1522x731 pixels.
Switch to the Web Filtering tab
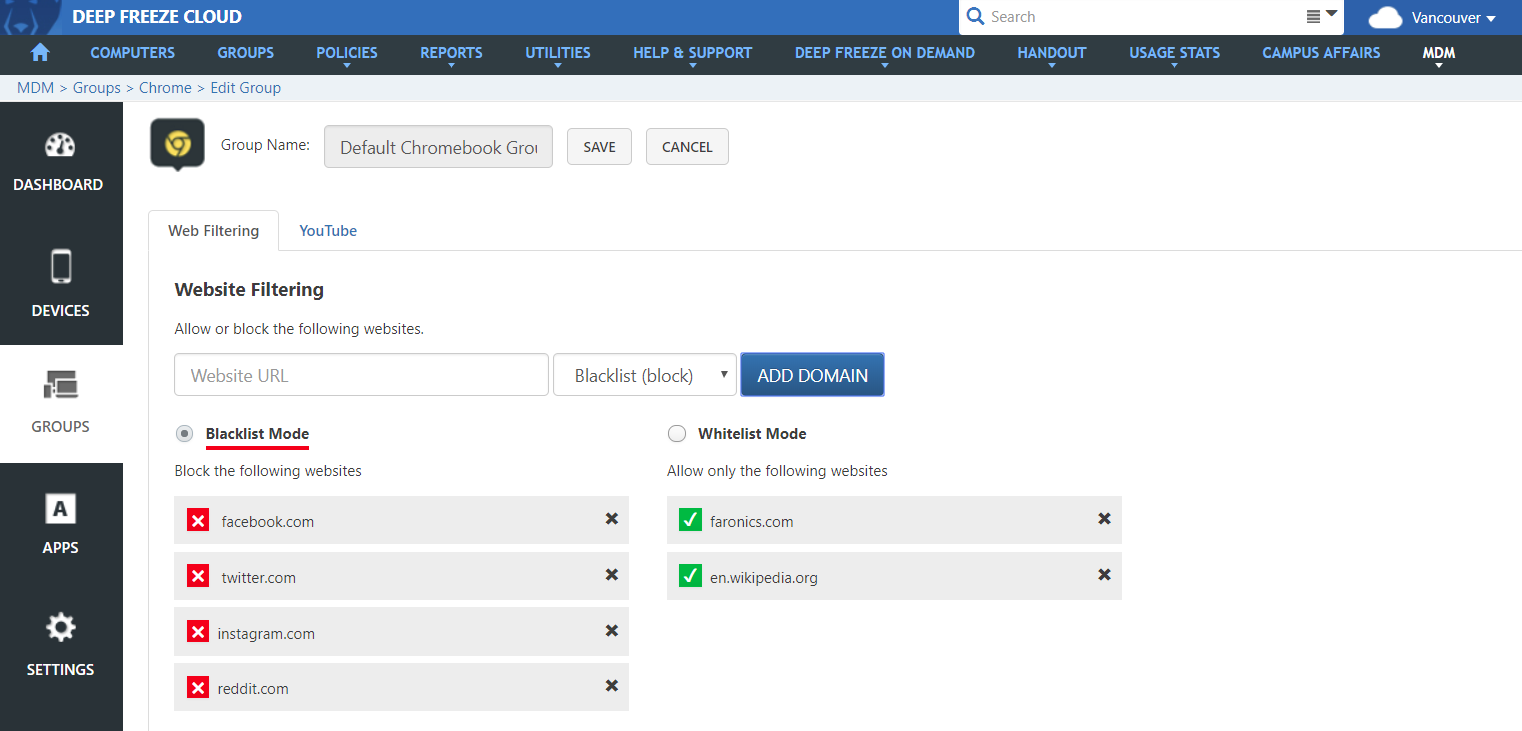pos(213,230)
